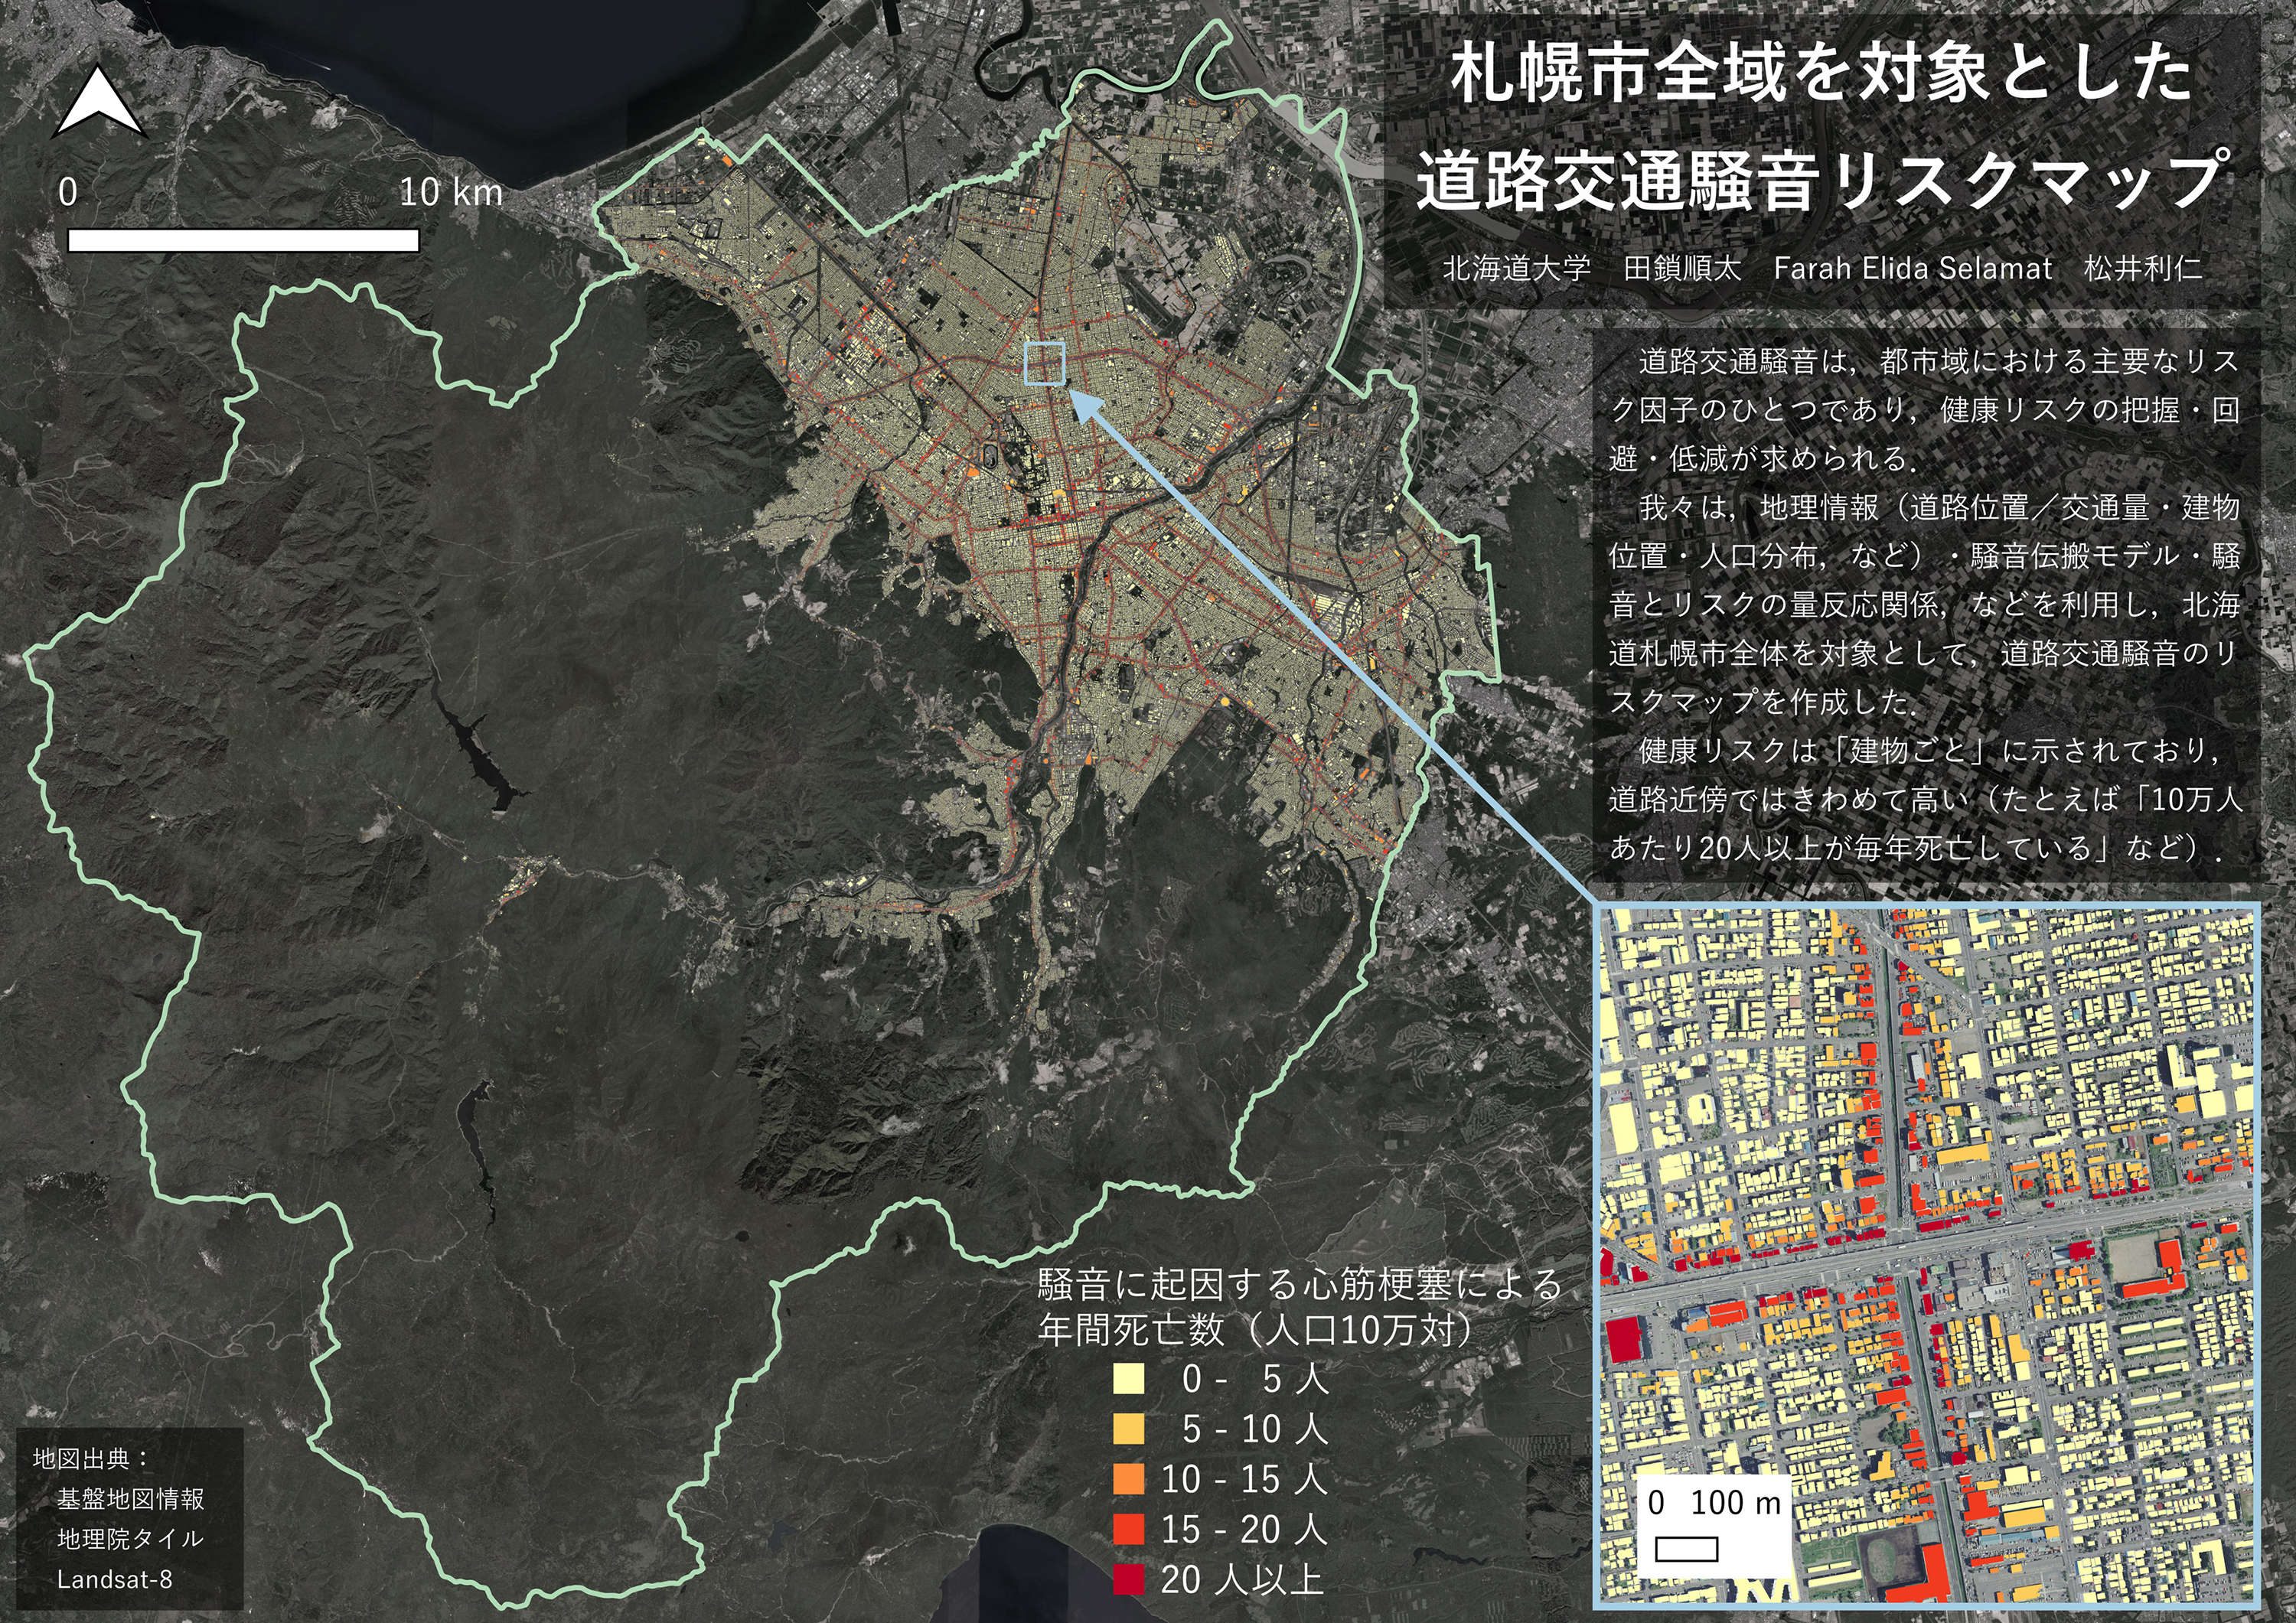Click the red-orange 15-20 legend swatch
This screenshot has height=1623, width=2296.
click(x=1128, y=1529)
